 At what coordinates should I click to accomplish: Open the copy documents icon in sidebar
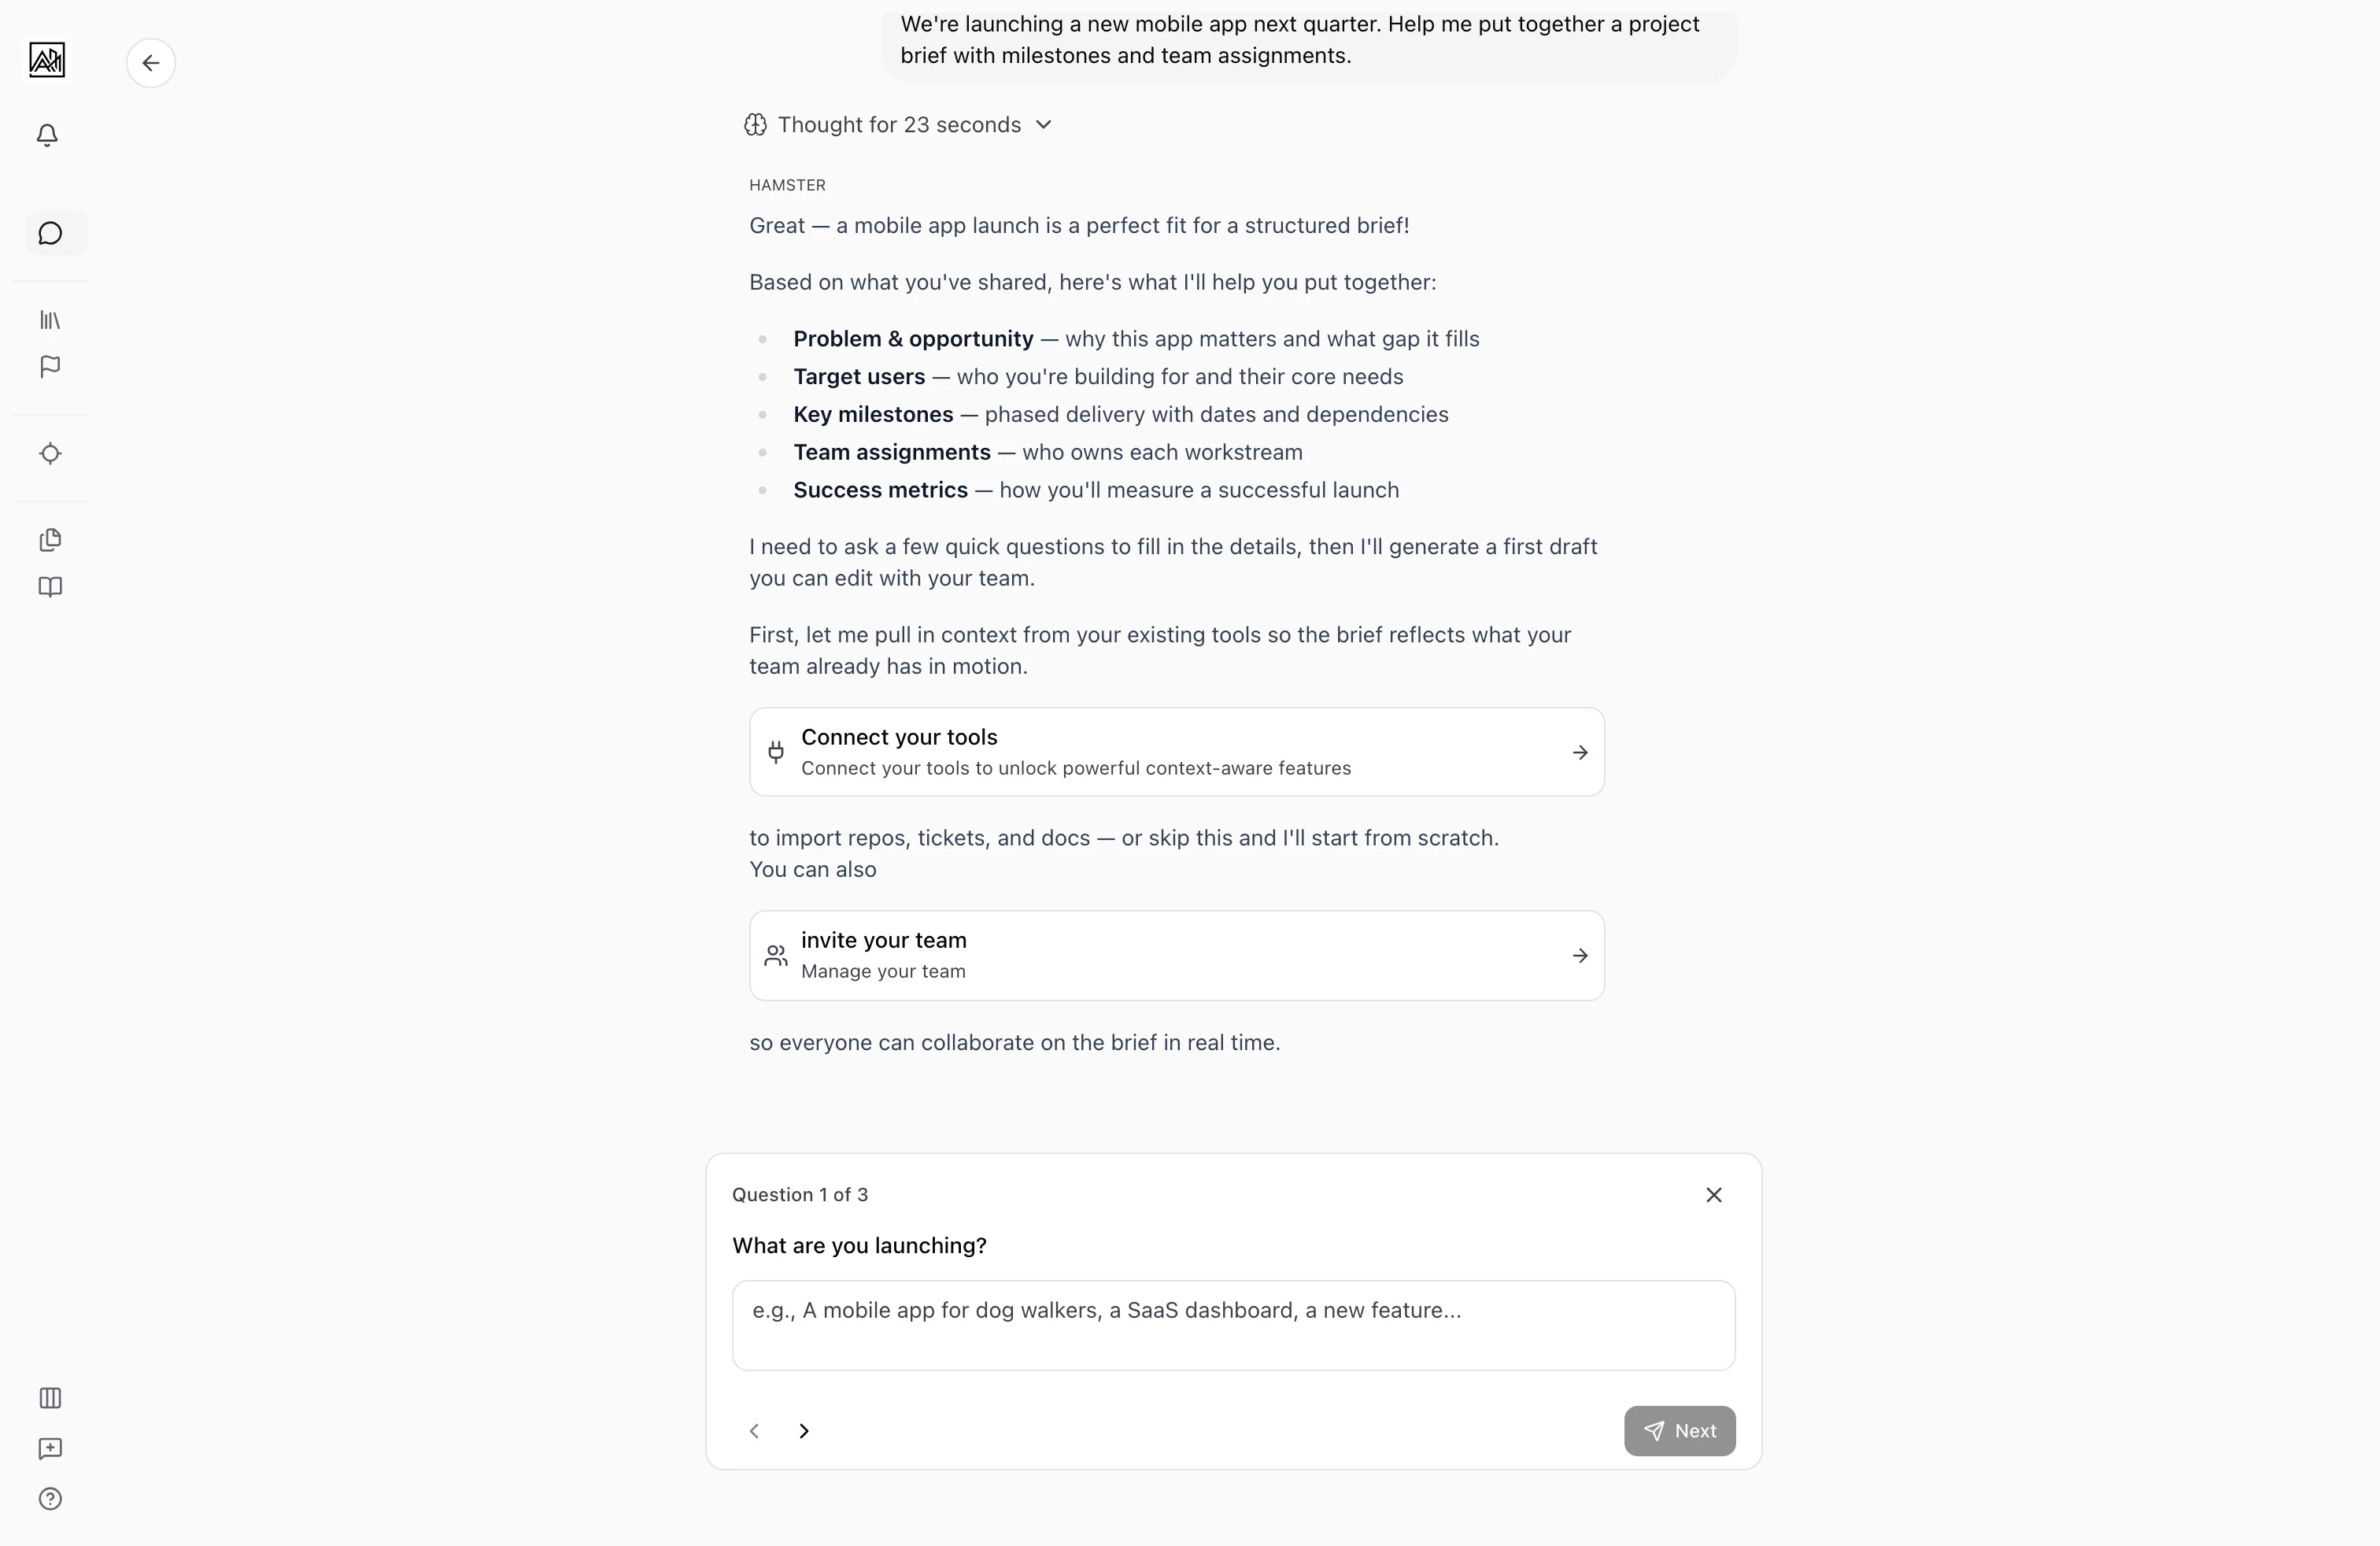pyautogui.click(x=49, y=540)
